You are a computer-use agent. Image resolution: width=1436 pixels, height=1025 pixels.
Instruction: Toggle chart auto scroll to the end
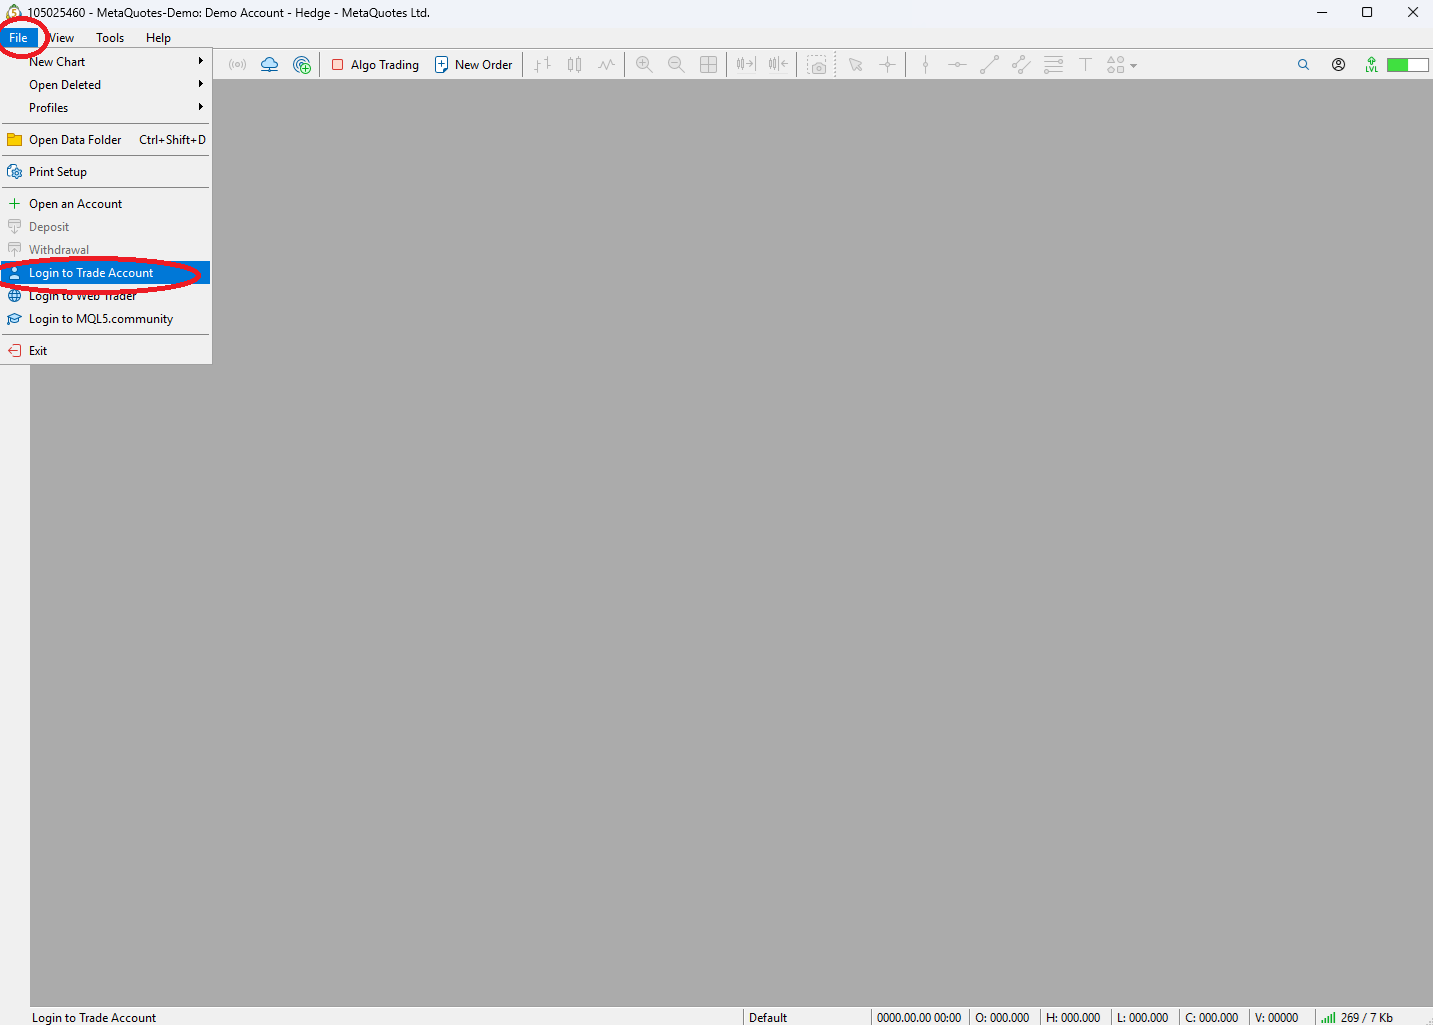pyautogui.click(x=746, y=65)
